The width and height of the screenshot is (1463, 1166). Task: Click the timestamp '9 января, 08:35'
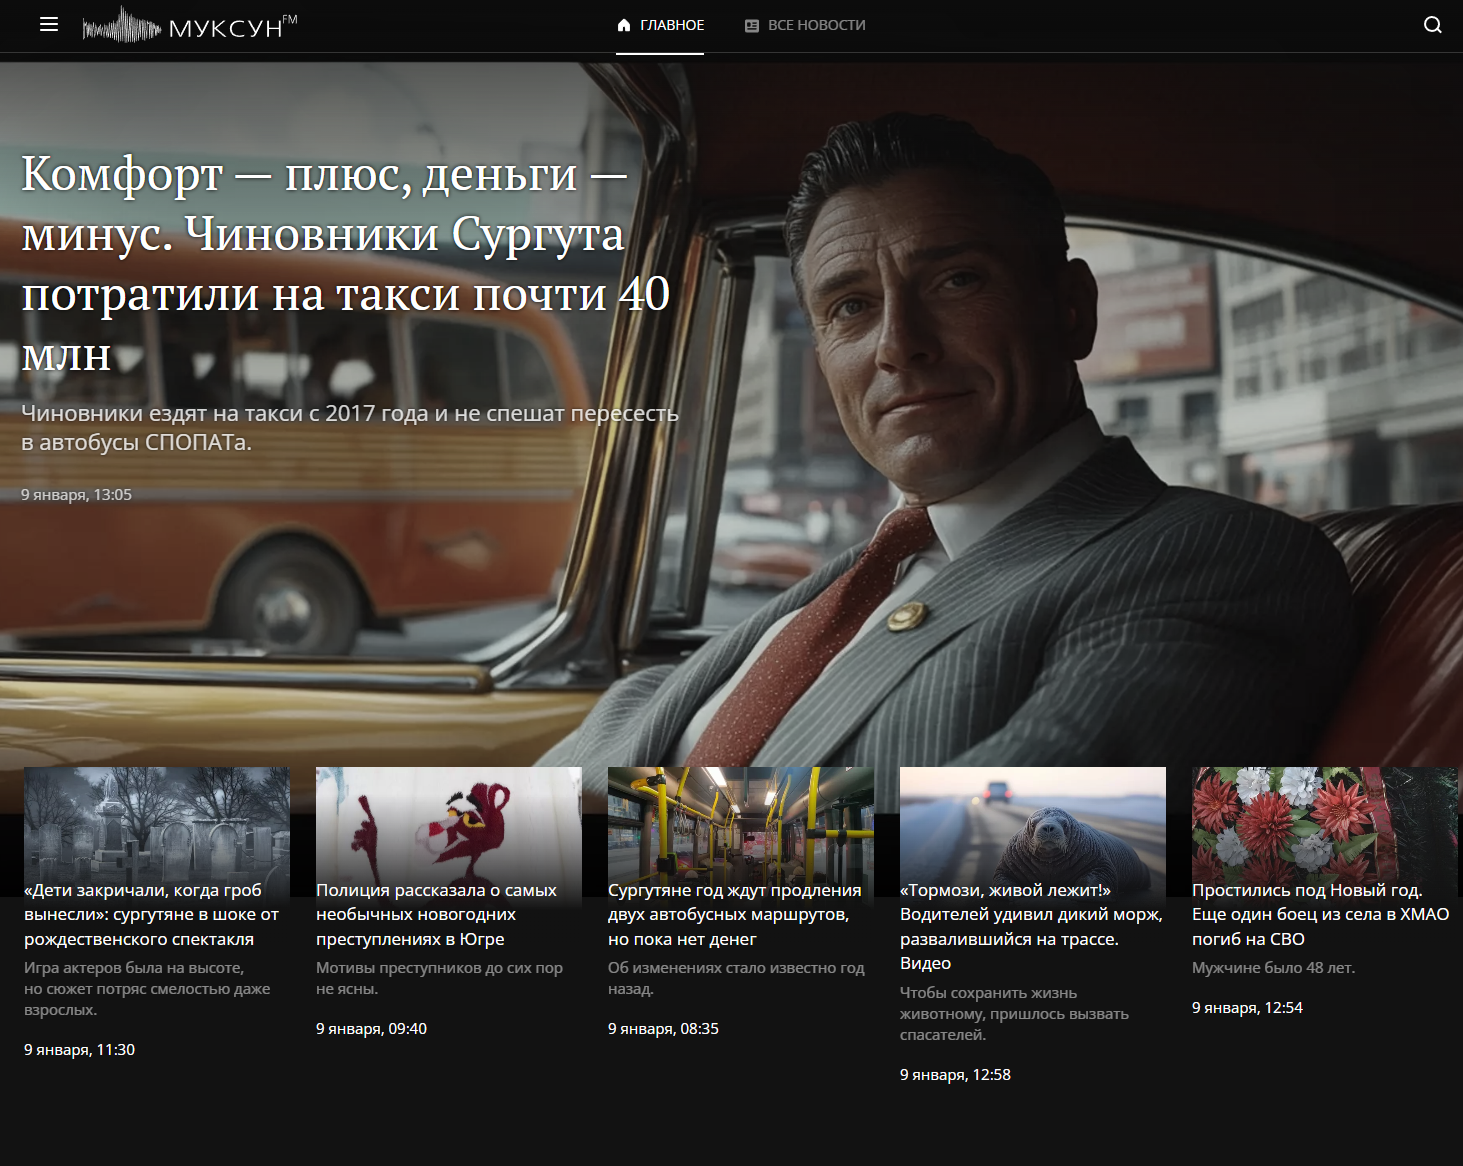click(x=663, y=1028)
